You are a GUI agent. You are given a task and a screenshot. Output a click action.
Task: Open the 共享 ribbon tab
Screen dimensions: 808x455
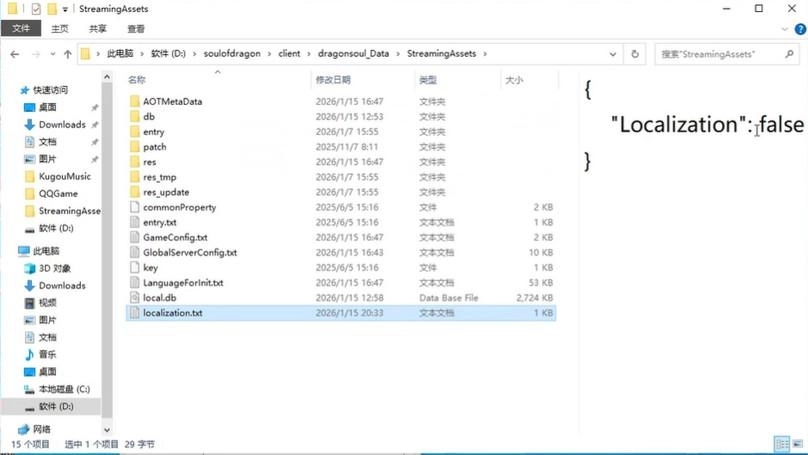coord(97,29)
